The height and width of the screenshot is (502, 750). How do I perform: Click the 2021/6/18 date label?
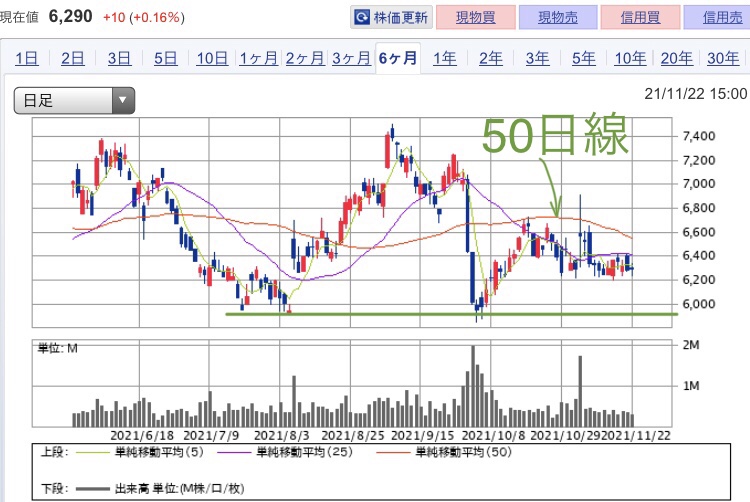coord(142,436)
